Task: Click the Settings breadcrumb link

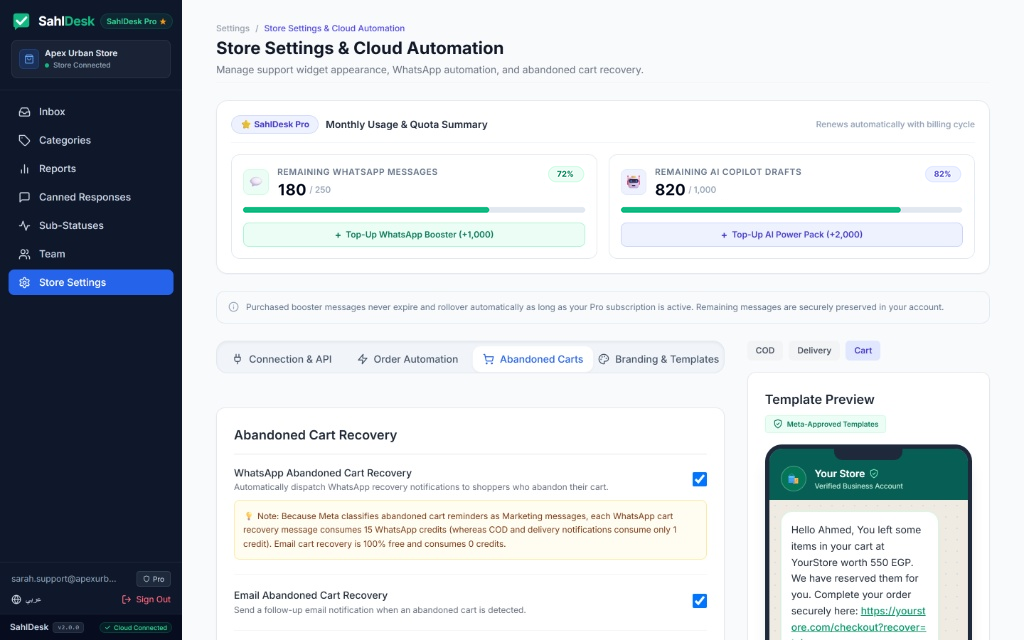Action: point(232,28)
